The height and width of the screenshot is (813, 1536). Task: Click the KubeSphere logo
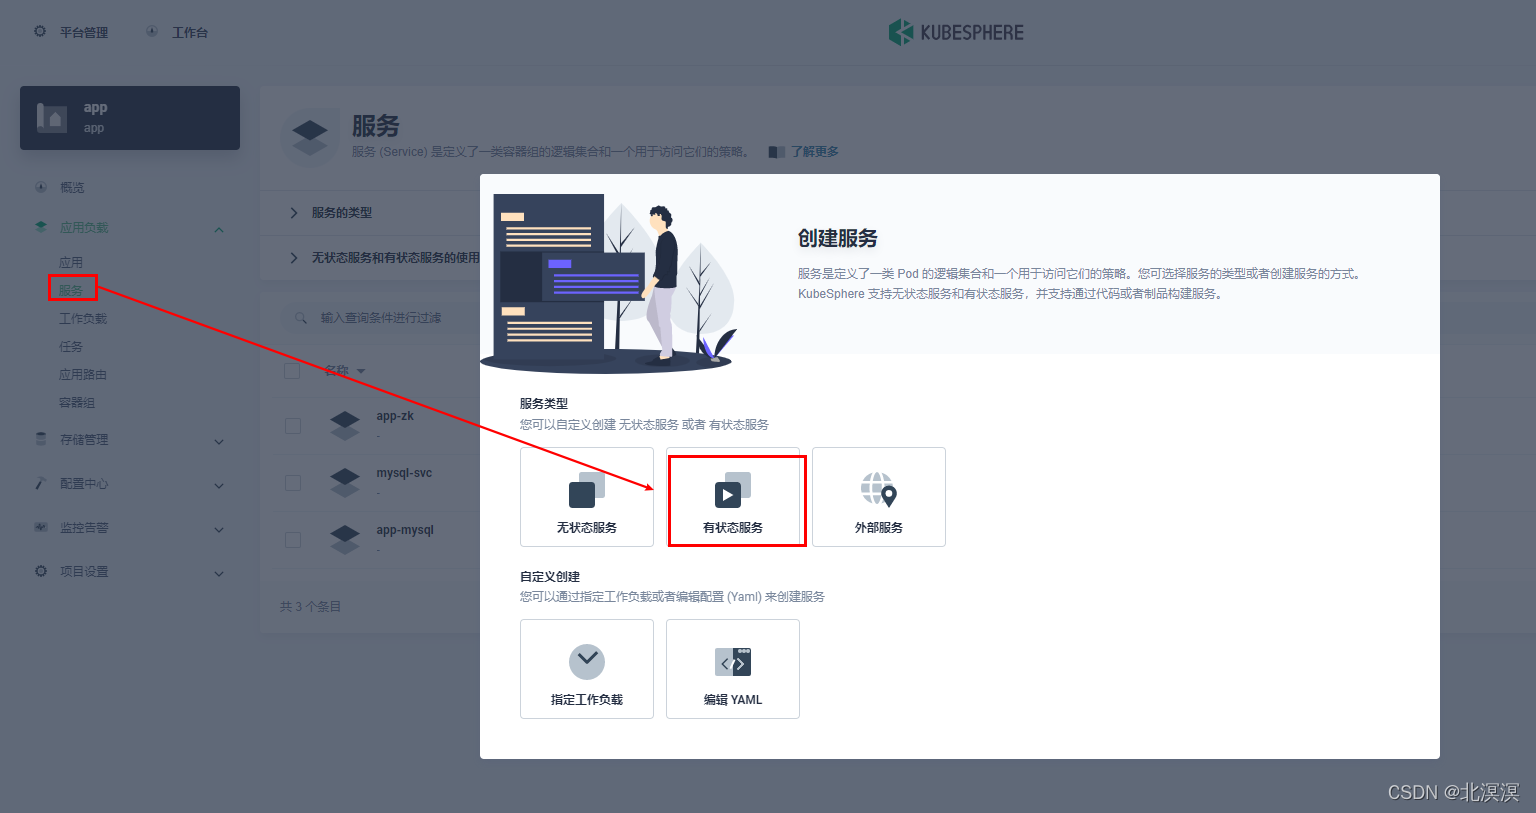point(956,32)
